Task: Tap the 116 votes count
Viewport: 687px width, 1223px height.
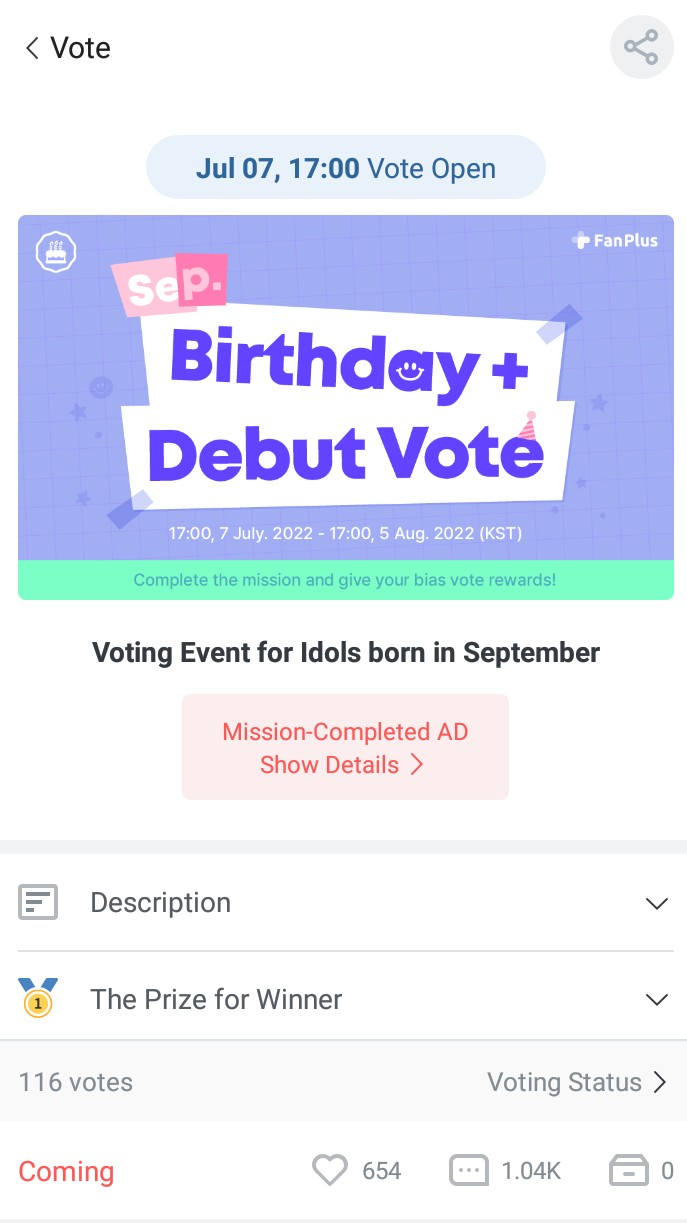Action: 76,1082
